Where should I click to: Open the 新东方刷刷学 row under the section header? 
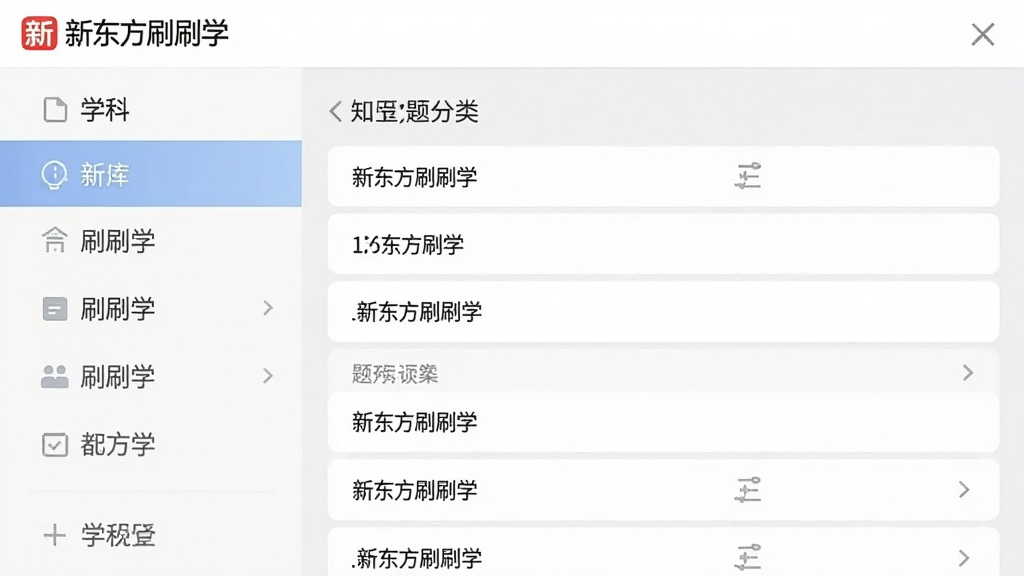[x=664, y=422]
